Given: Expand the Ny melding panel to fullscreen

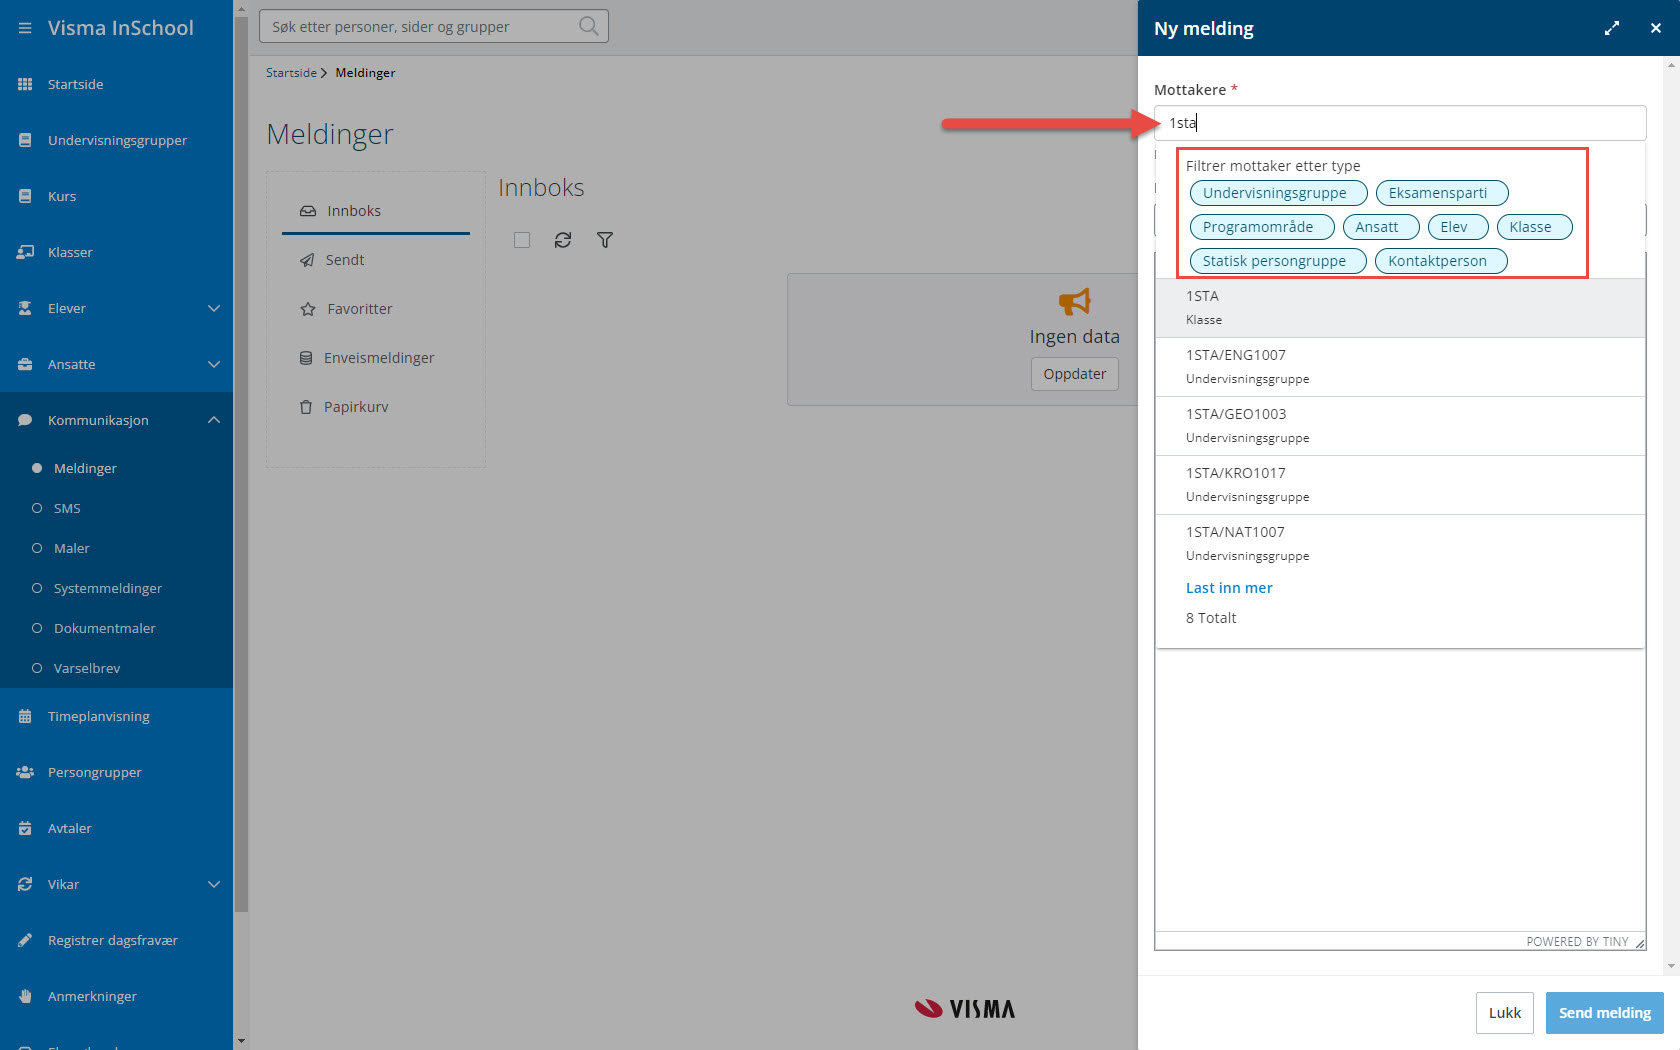Looking at the screenshot, I should coord(1611,29).
